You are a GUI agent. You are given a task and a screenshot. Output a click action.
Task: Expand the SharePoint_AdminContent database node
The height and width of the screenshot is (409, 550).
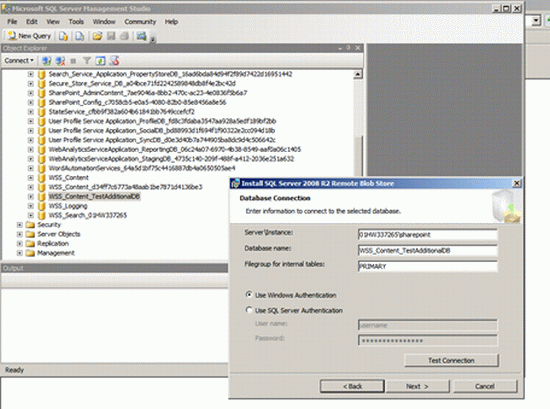click(31, 93)
